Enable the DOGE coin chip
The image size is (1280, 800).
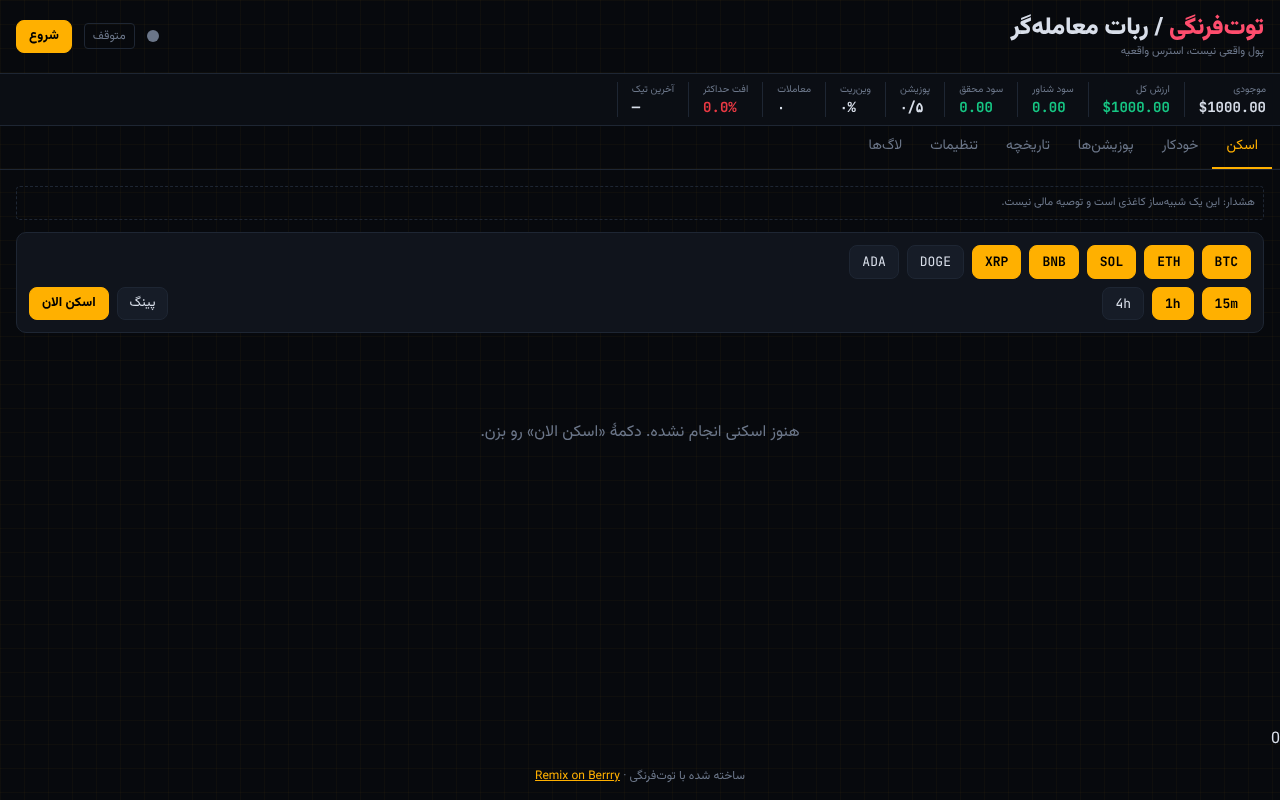coord(935,262)
